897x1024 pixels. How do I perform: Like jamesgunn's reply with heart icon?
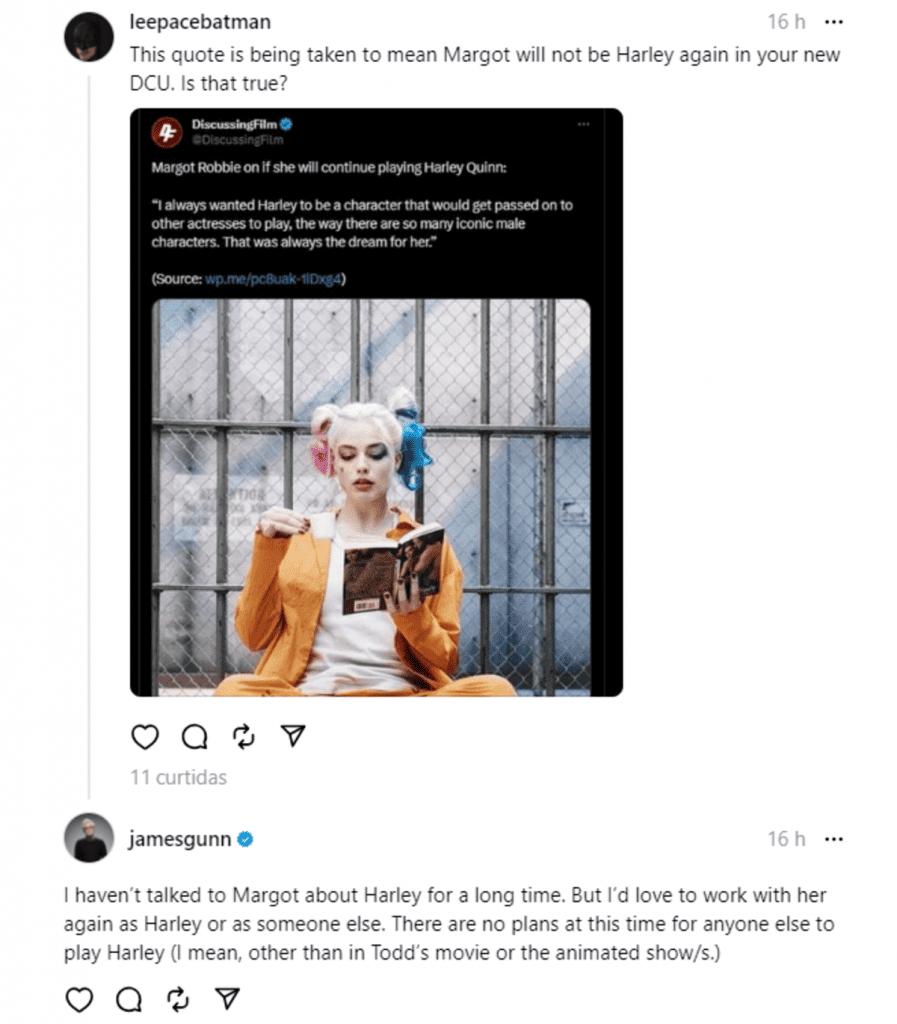[x=80, y=999]
